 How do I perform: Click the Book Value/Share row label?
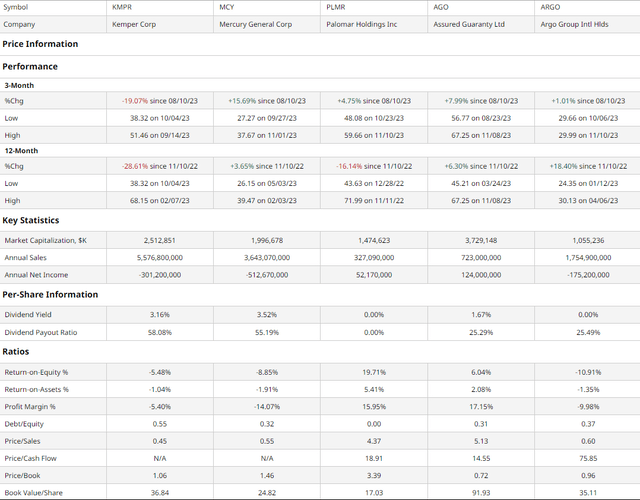pos(33,493)
